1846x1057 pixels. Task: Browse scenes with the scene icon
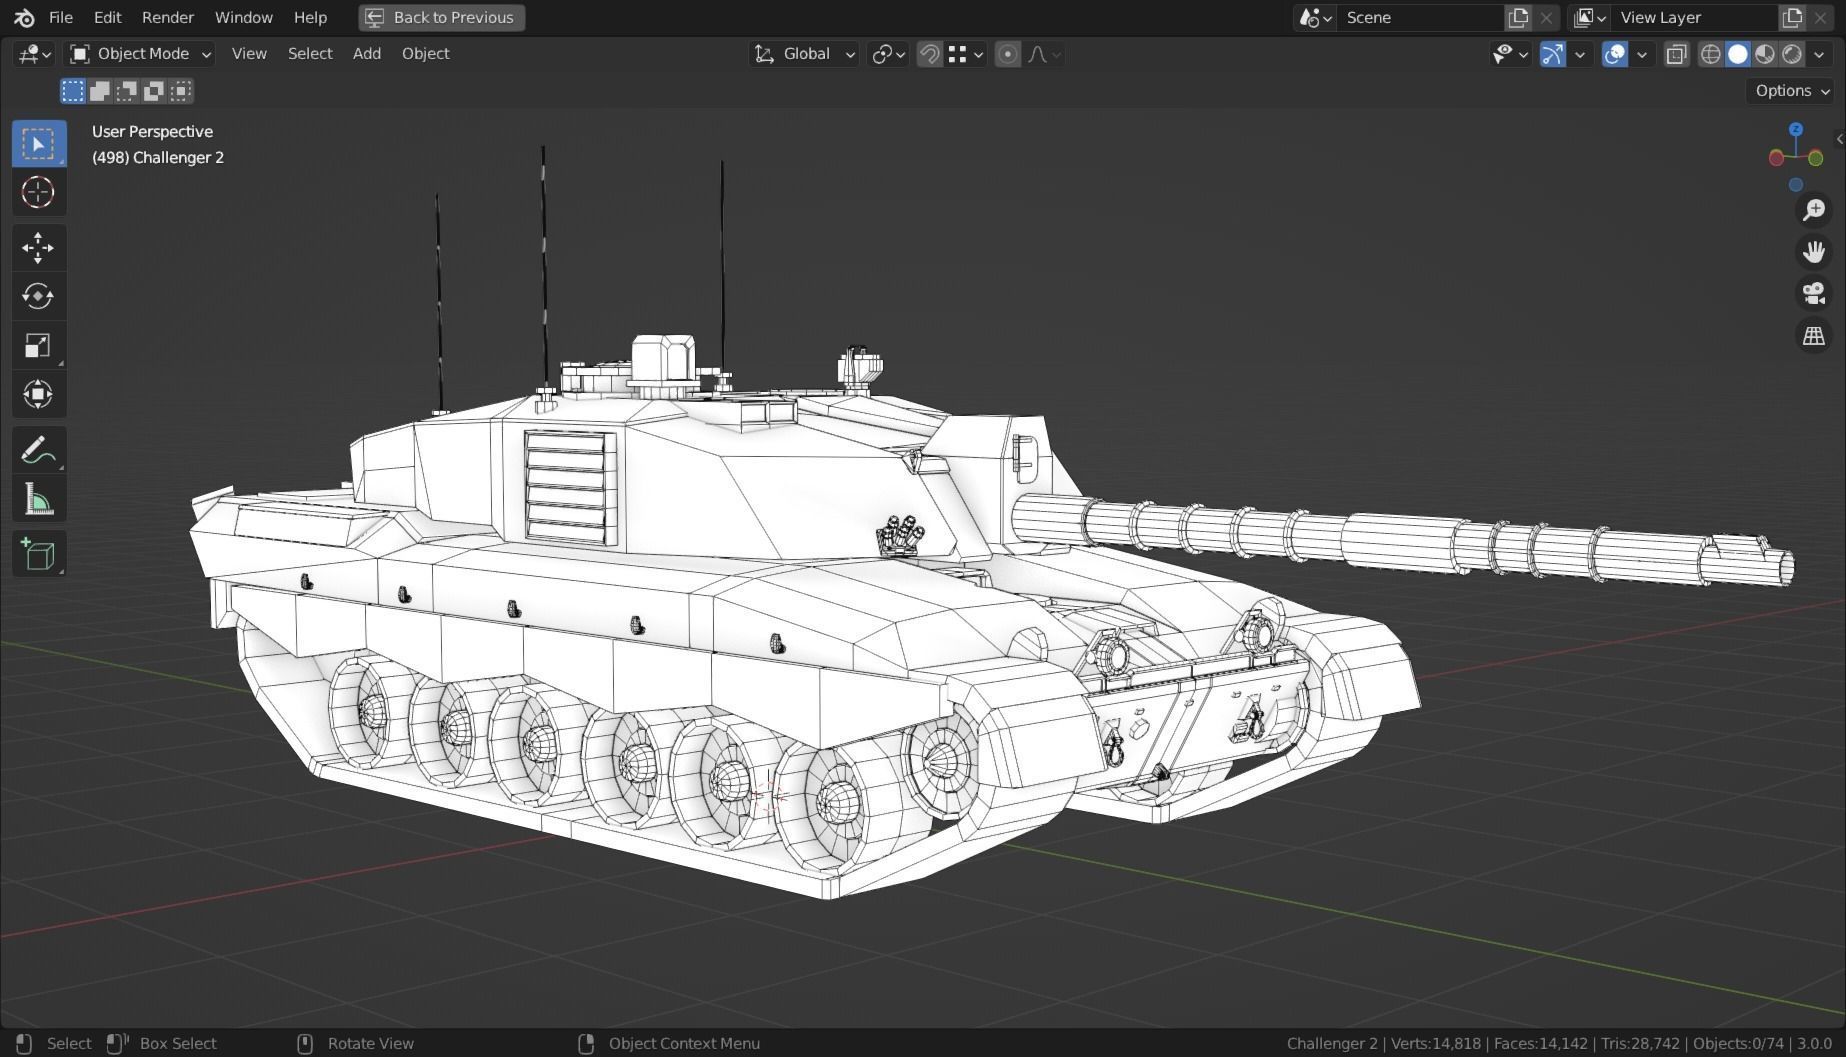pos(1315,17)
